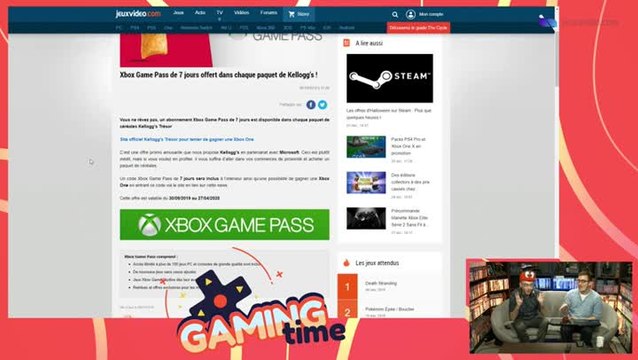Open the Forums menu

[269, 13]
